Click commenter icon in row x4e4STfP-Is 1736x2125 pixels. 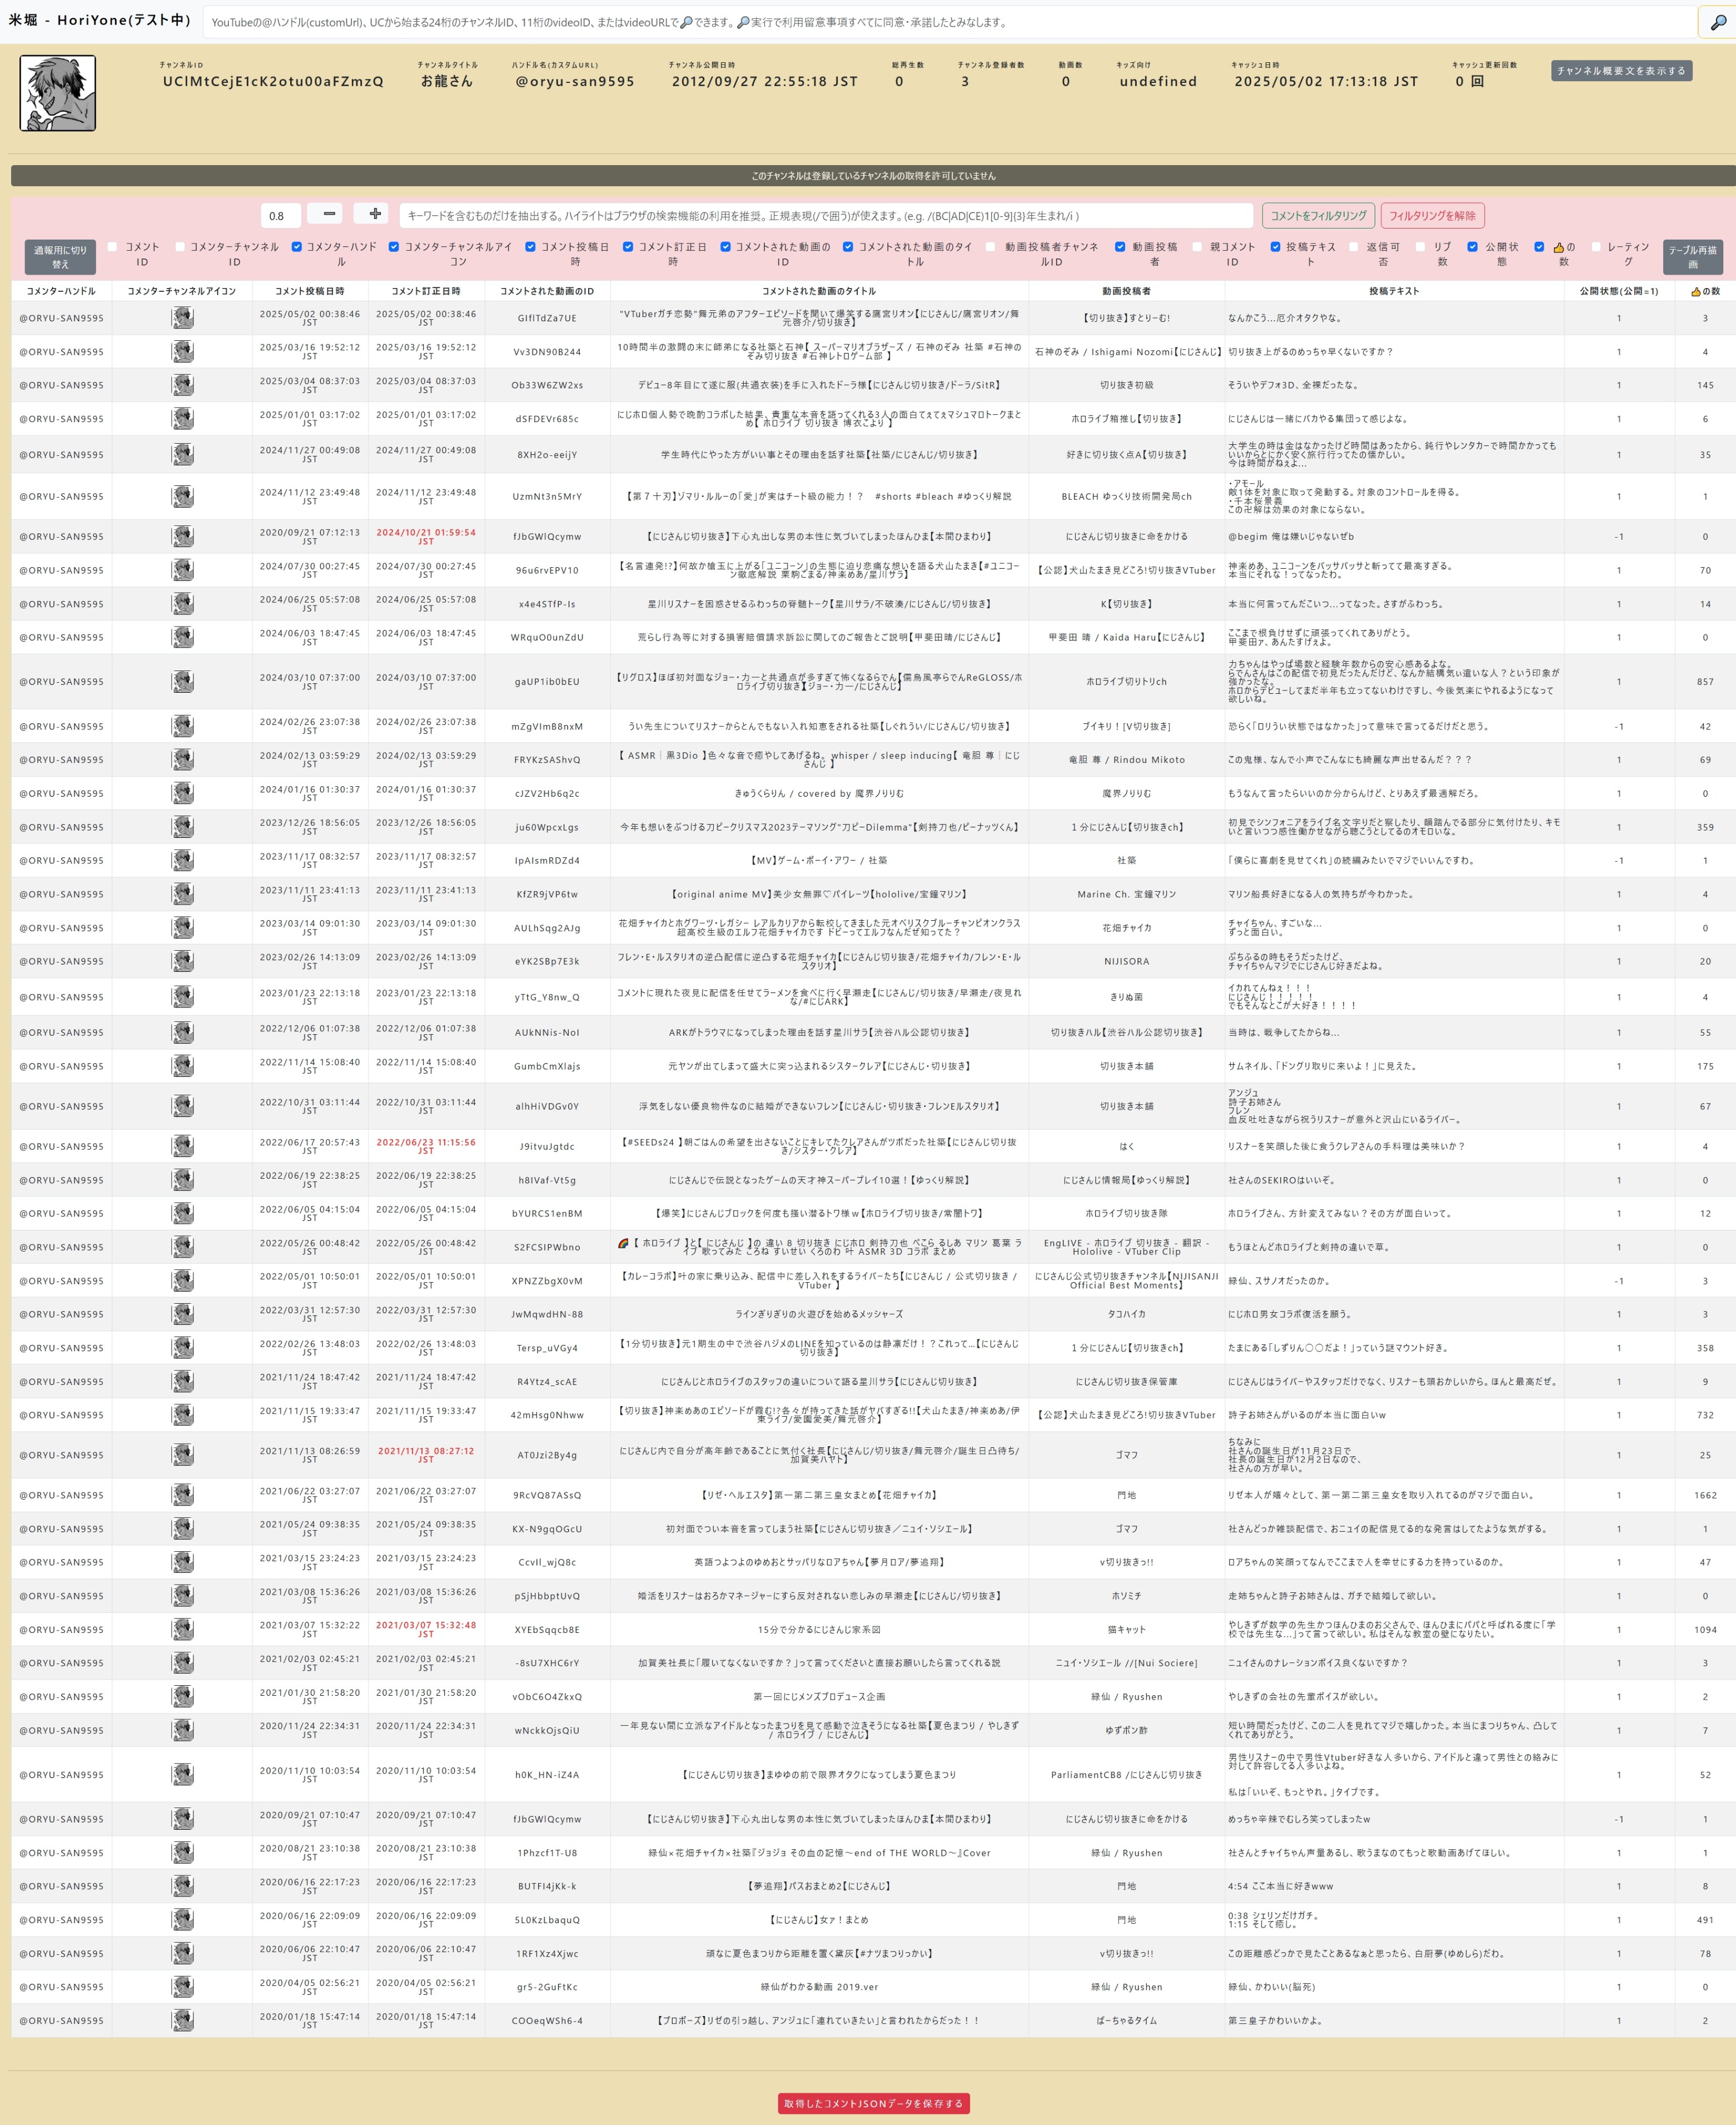pos(182,604)
